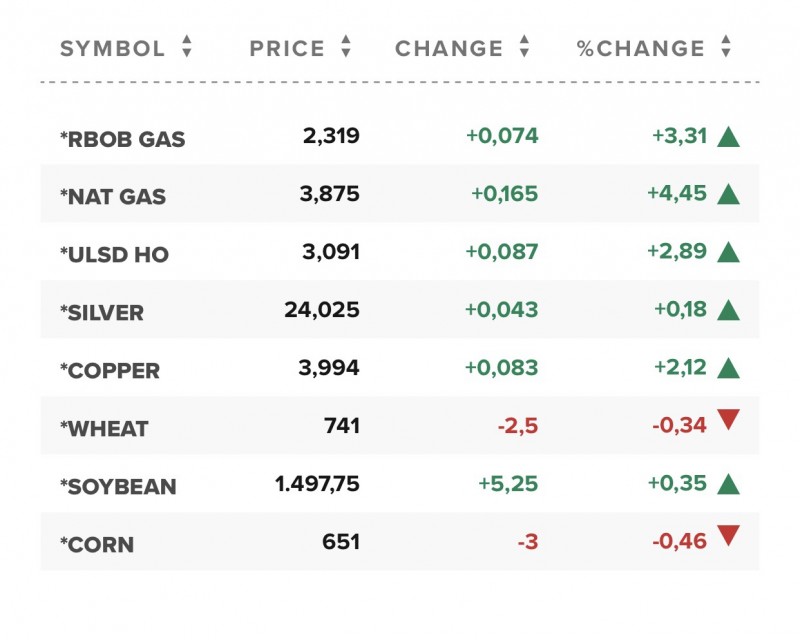Click the green up arrow for RBOB GAS
The width and height of the screenshot is (800, 640).
coord(728,138)
